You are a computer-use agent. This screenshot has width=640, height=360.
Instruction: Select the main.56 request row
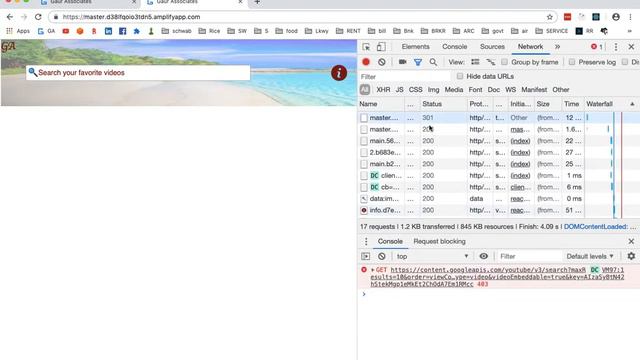499,141
